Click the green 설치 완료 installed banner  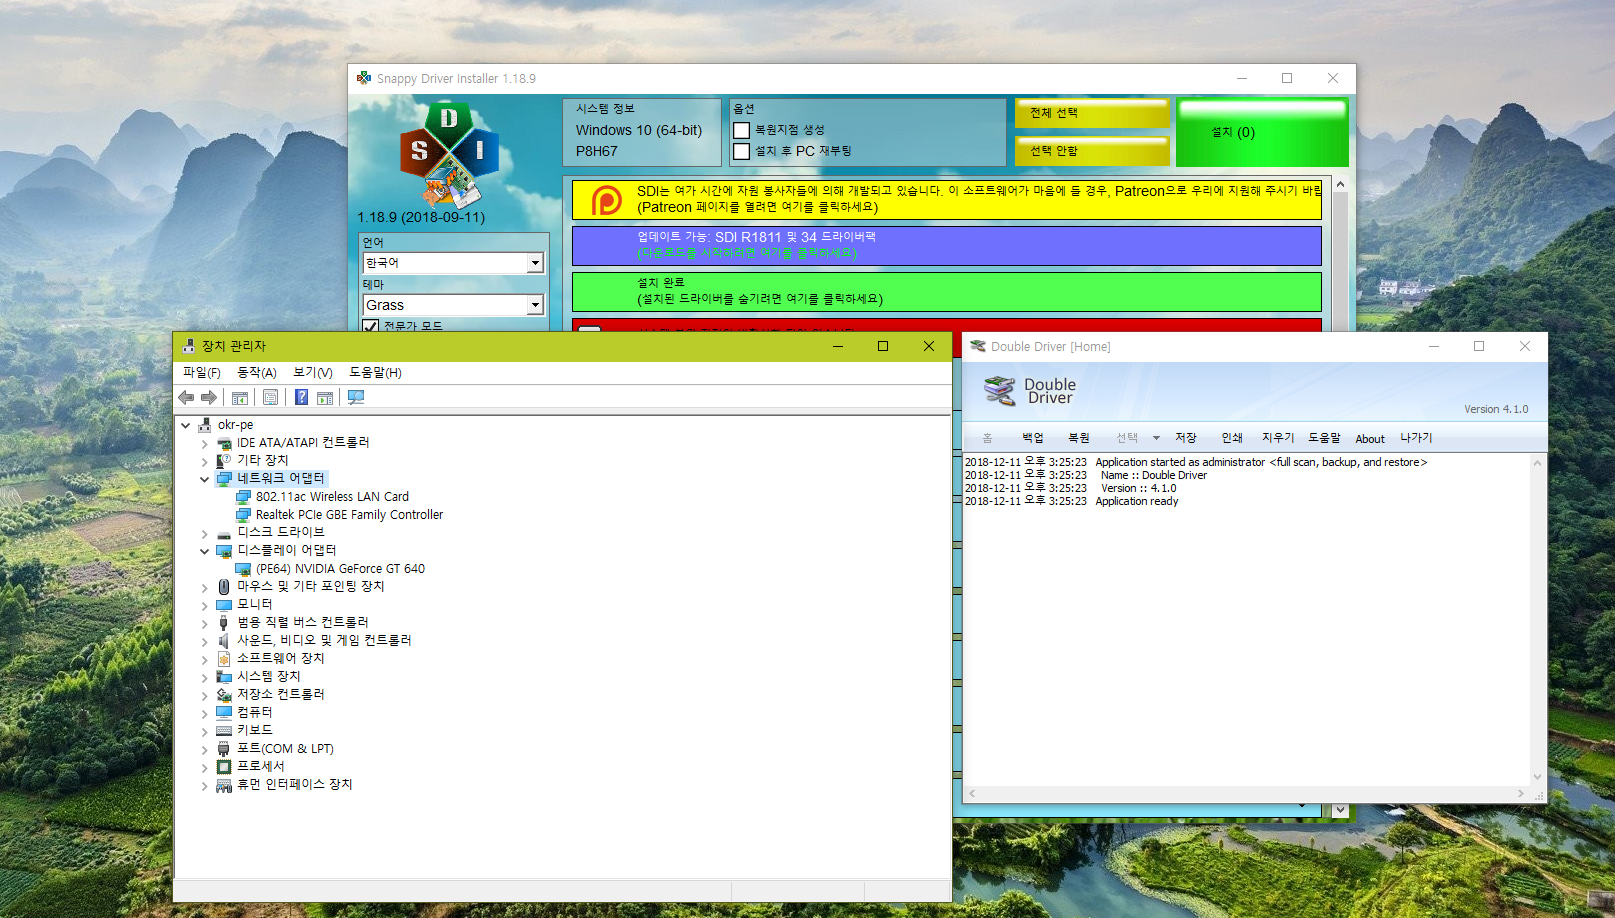(x=947, y=292)
